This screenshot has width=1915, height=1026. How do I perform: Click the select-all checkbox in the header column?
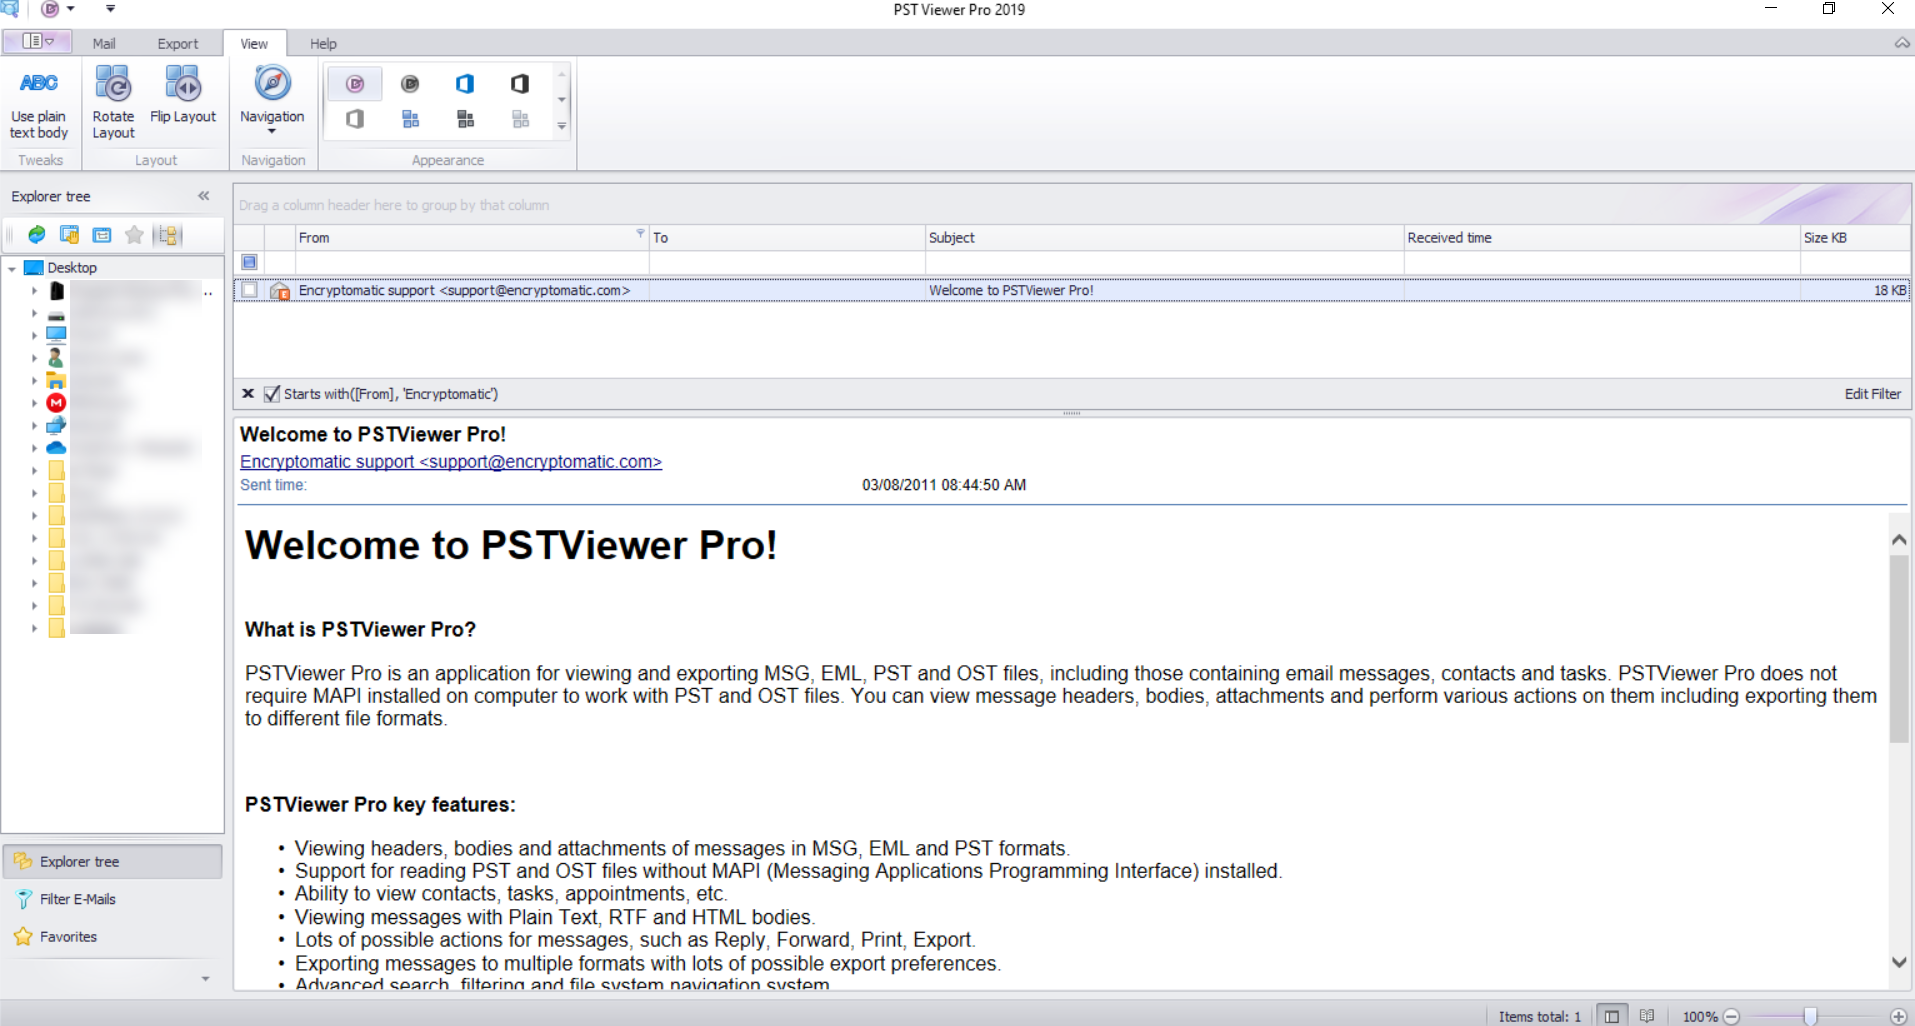coord(249,262)
